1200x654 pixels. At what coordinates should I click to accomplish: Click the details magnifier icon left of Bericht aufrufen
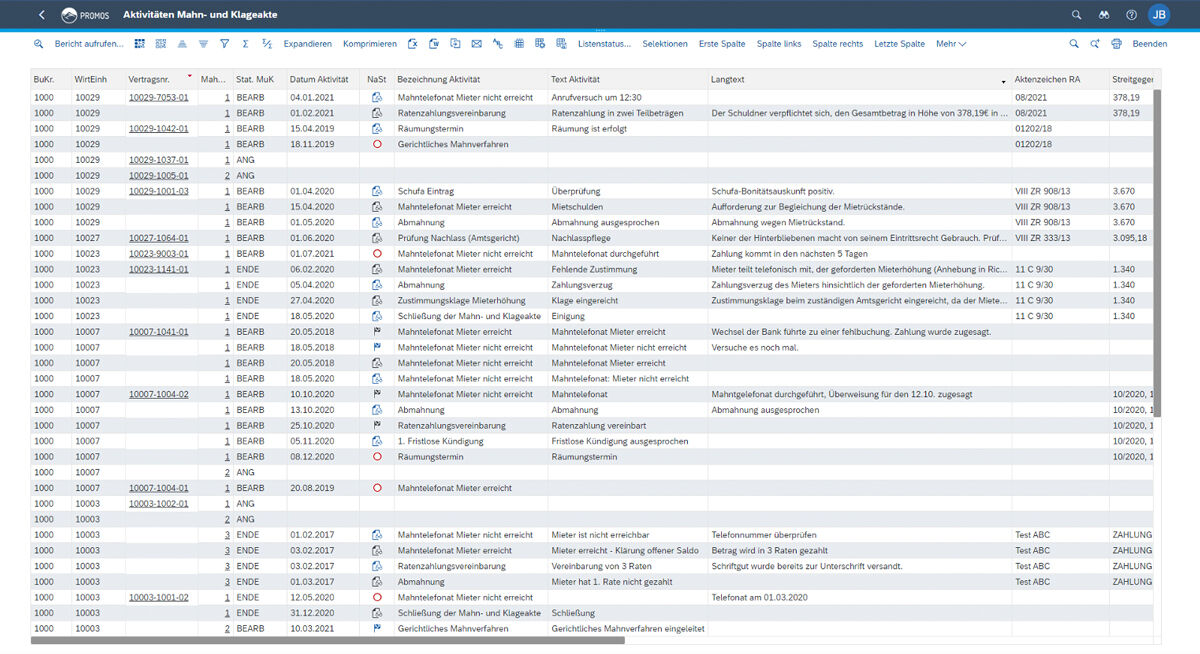39,44
